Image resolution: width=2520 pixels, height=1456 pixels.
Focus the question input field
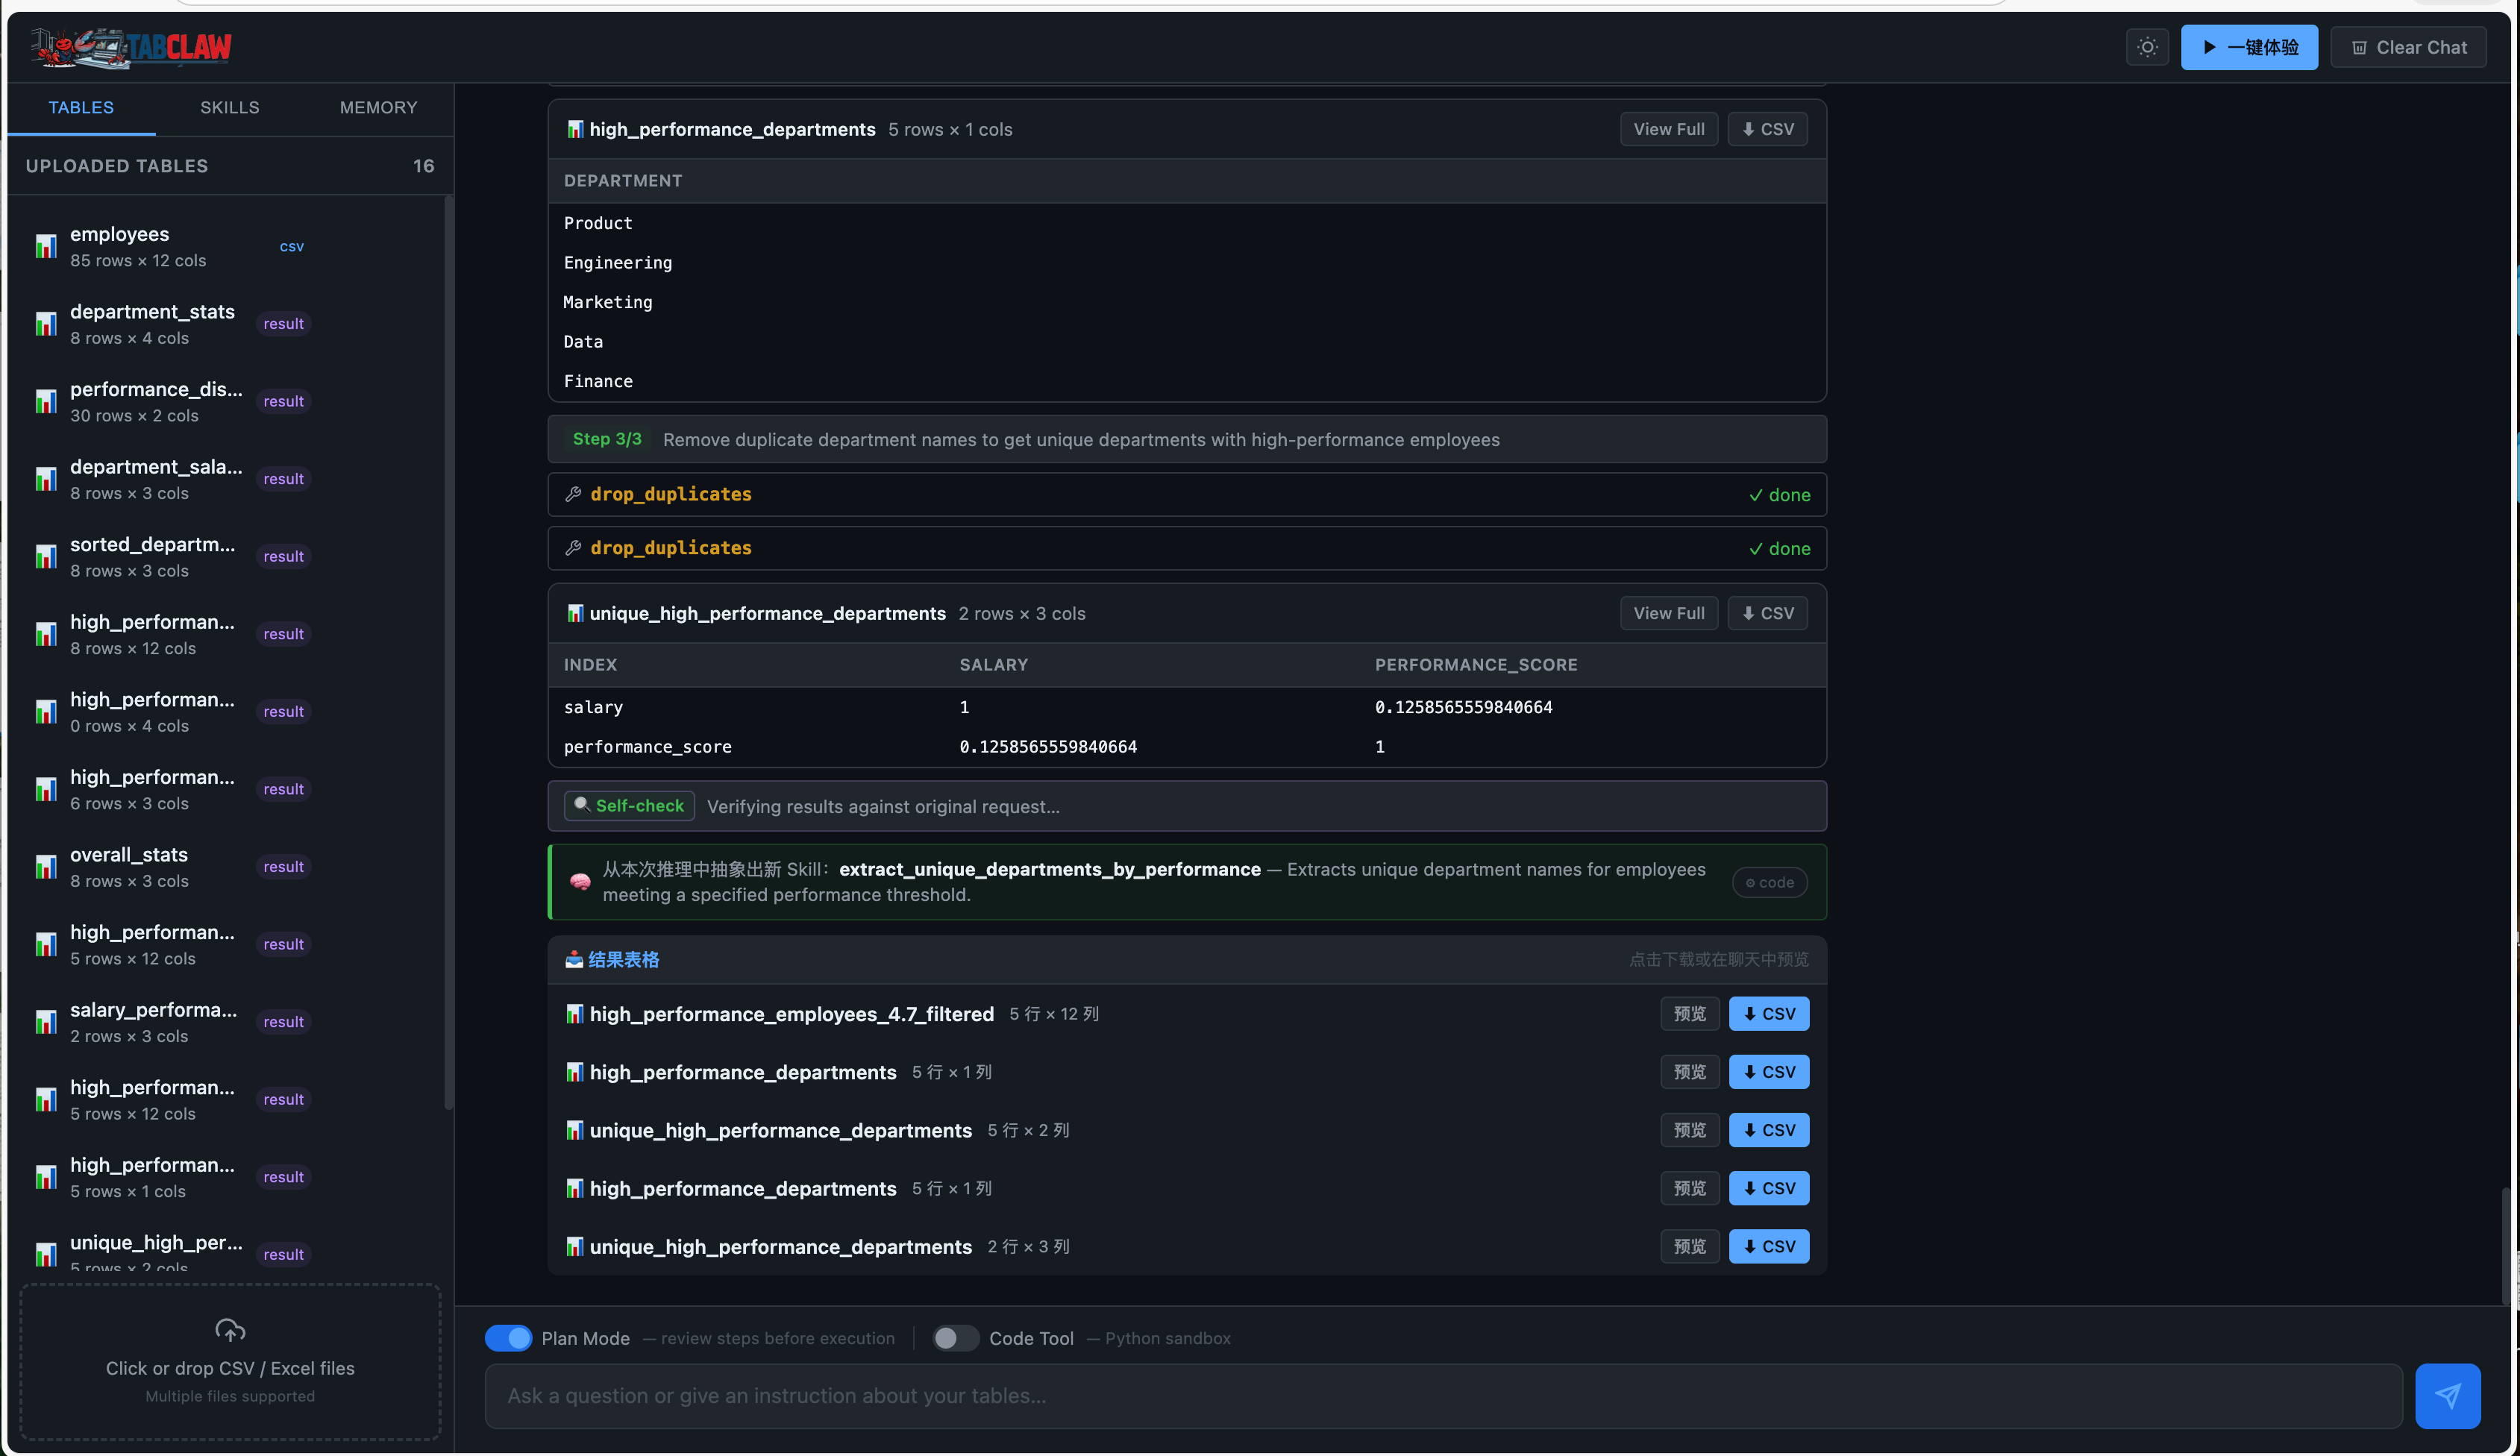tap(1442, 1396)
